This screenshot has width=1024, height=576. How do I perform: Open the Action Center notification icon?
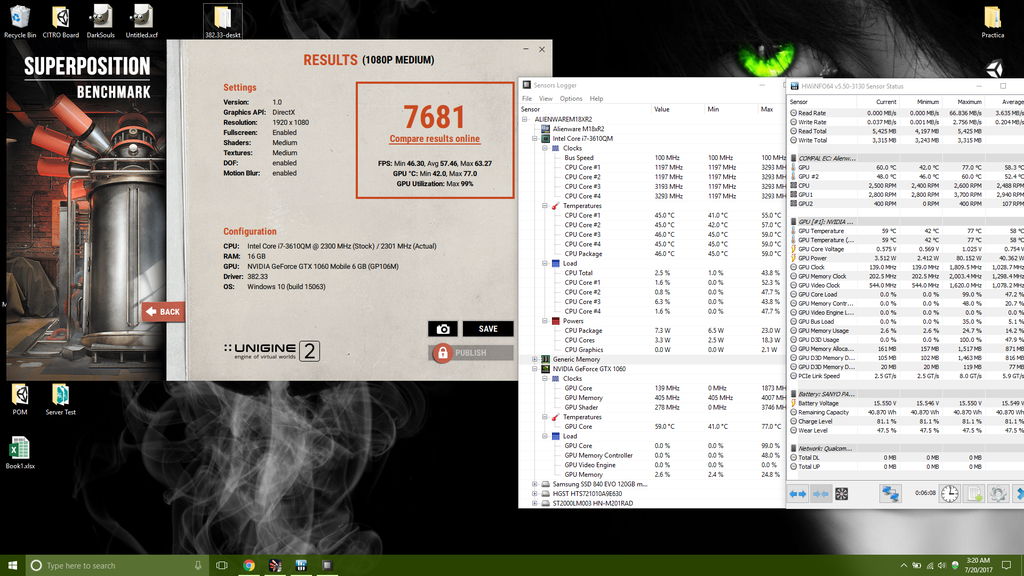(1006, 566)
